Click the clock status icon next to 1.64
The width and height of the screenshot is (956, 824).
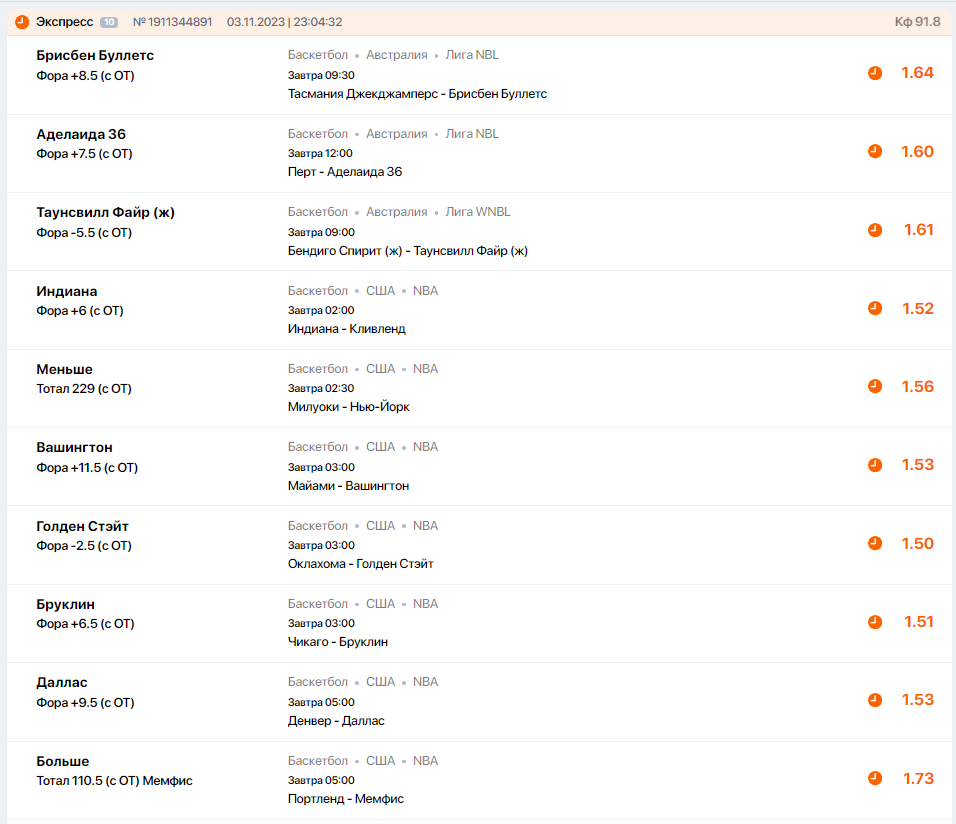pos(875,73)
